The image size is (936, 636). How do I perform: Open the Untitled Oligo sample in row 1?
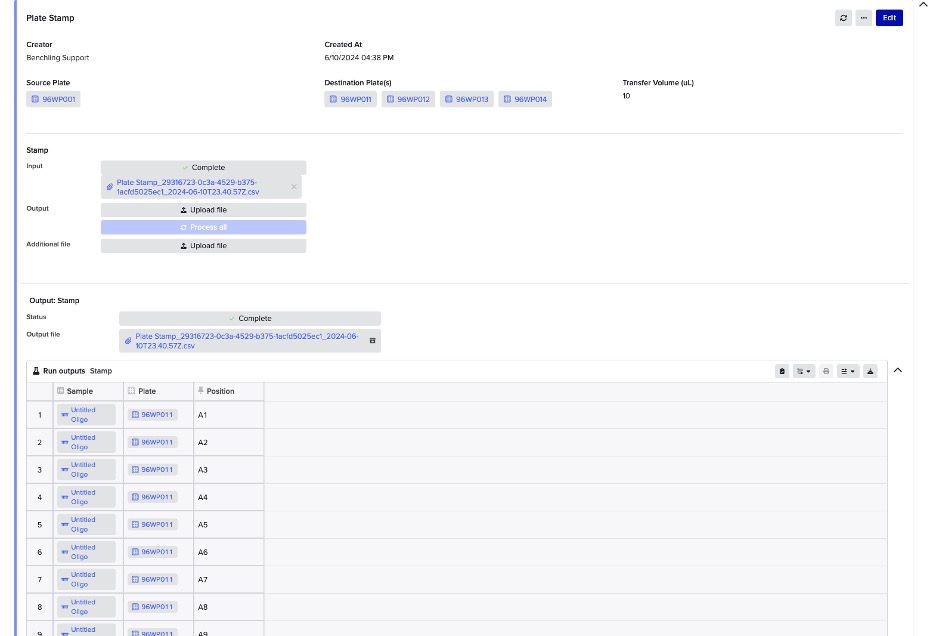[84, 414]
